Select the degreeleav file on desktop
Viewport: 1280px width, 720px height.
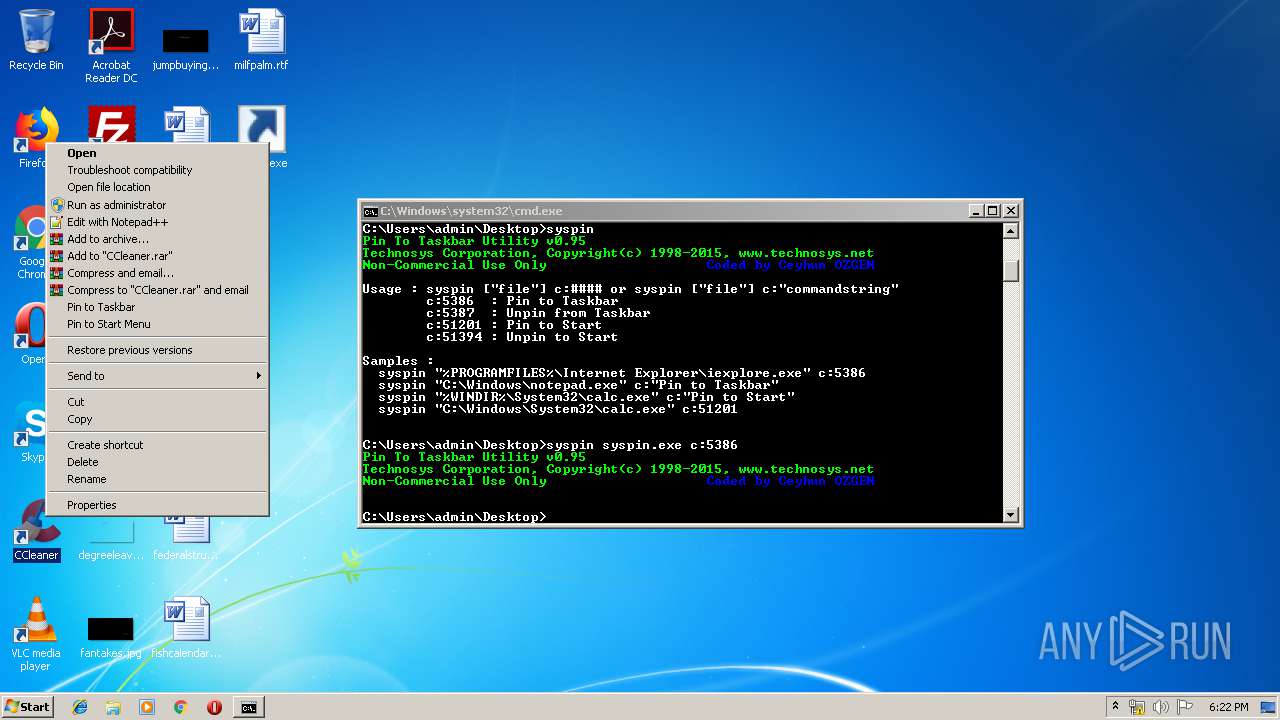pyautogui.click(x=111, y=540)
